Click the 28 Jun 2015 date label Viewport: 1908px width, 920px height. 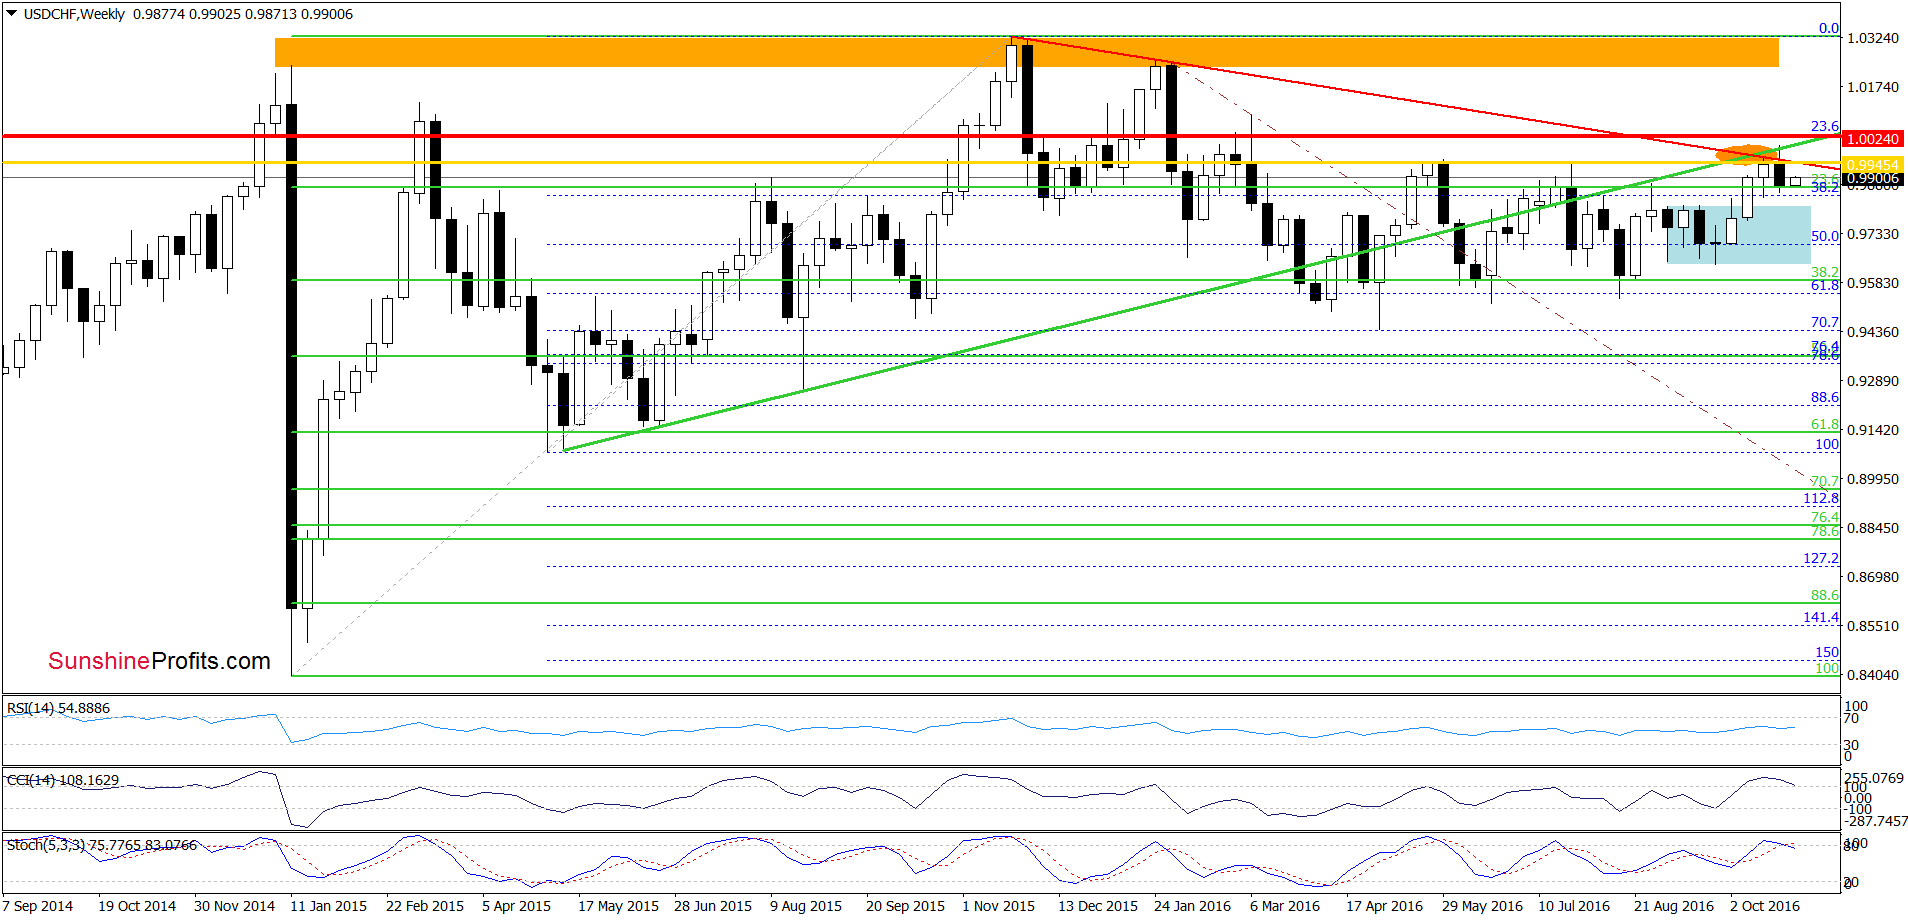point(713,906)
